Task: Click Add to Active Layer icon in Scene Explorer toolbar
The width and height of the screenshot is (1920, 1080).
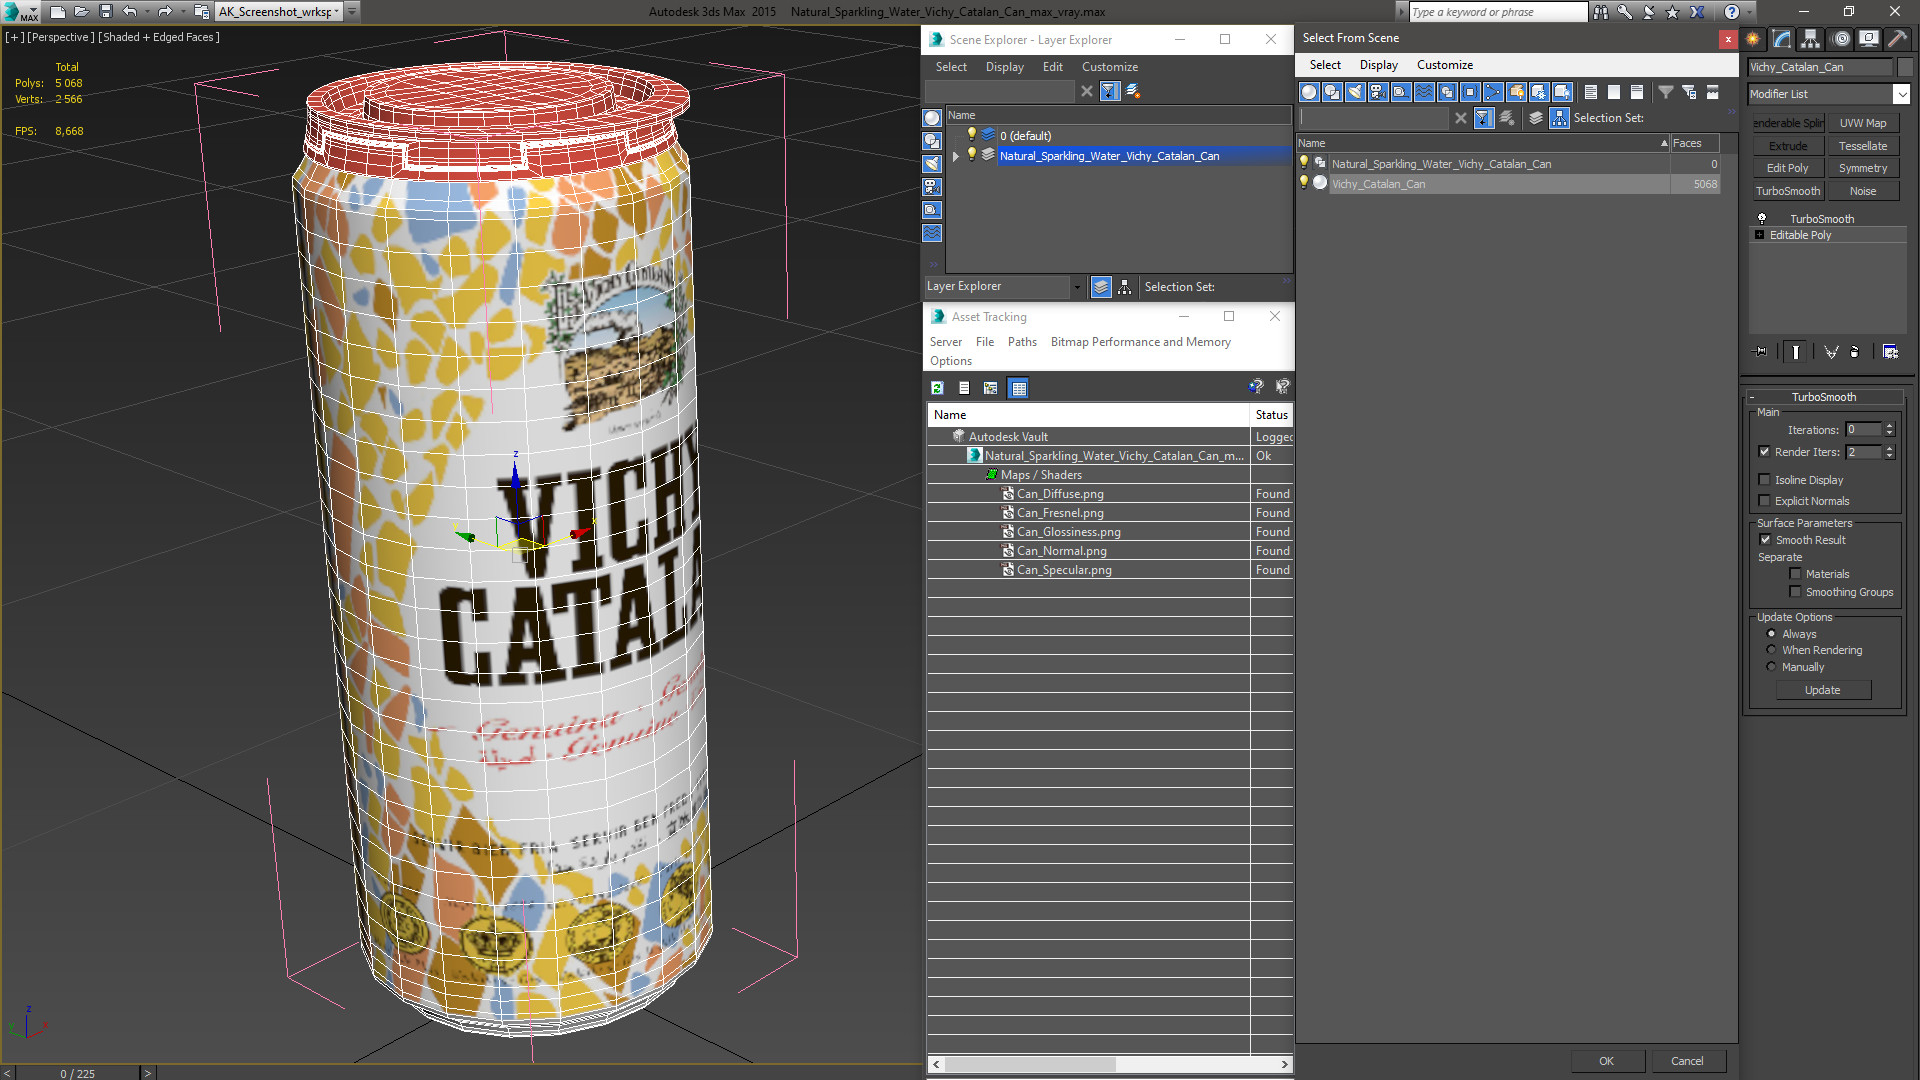Action: [1133, 91]
